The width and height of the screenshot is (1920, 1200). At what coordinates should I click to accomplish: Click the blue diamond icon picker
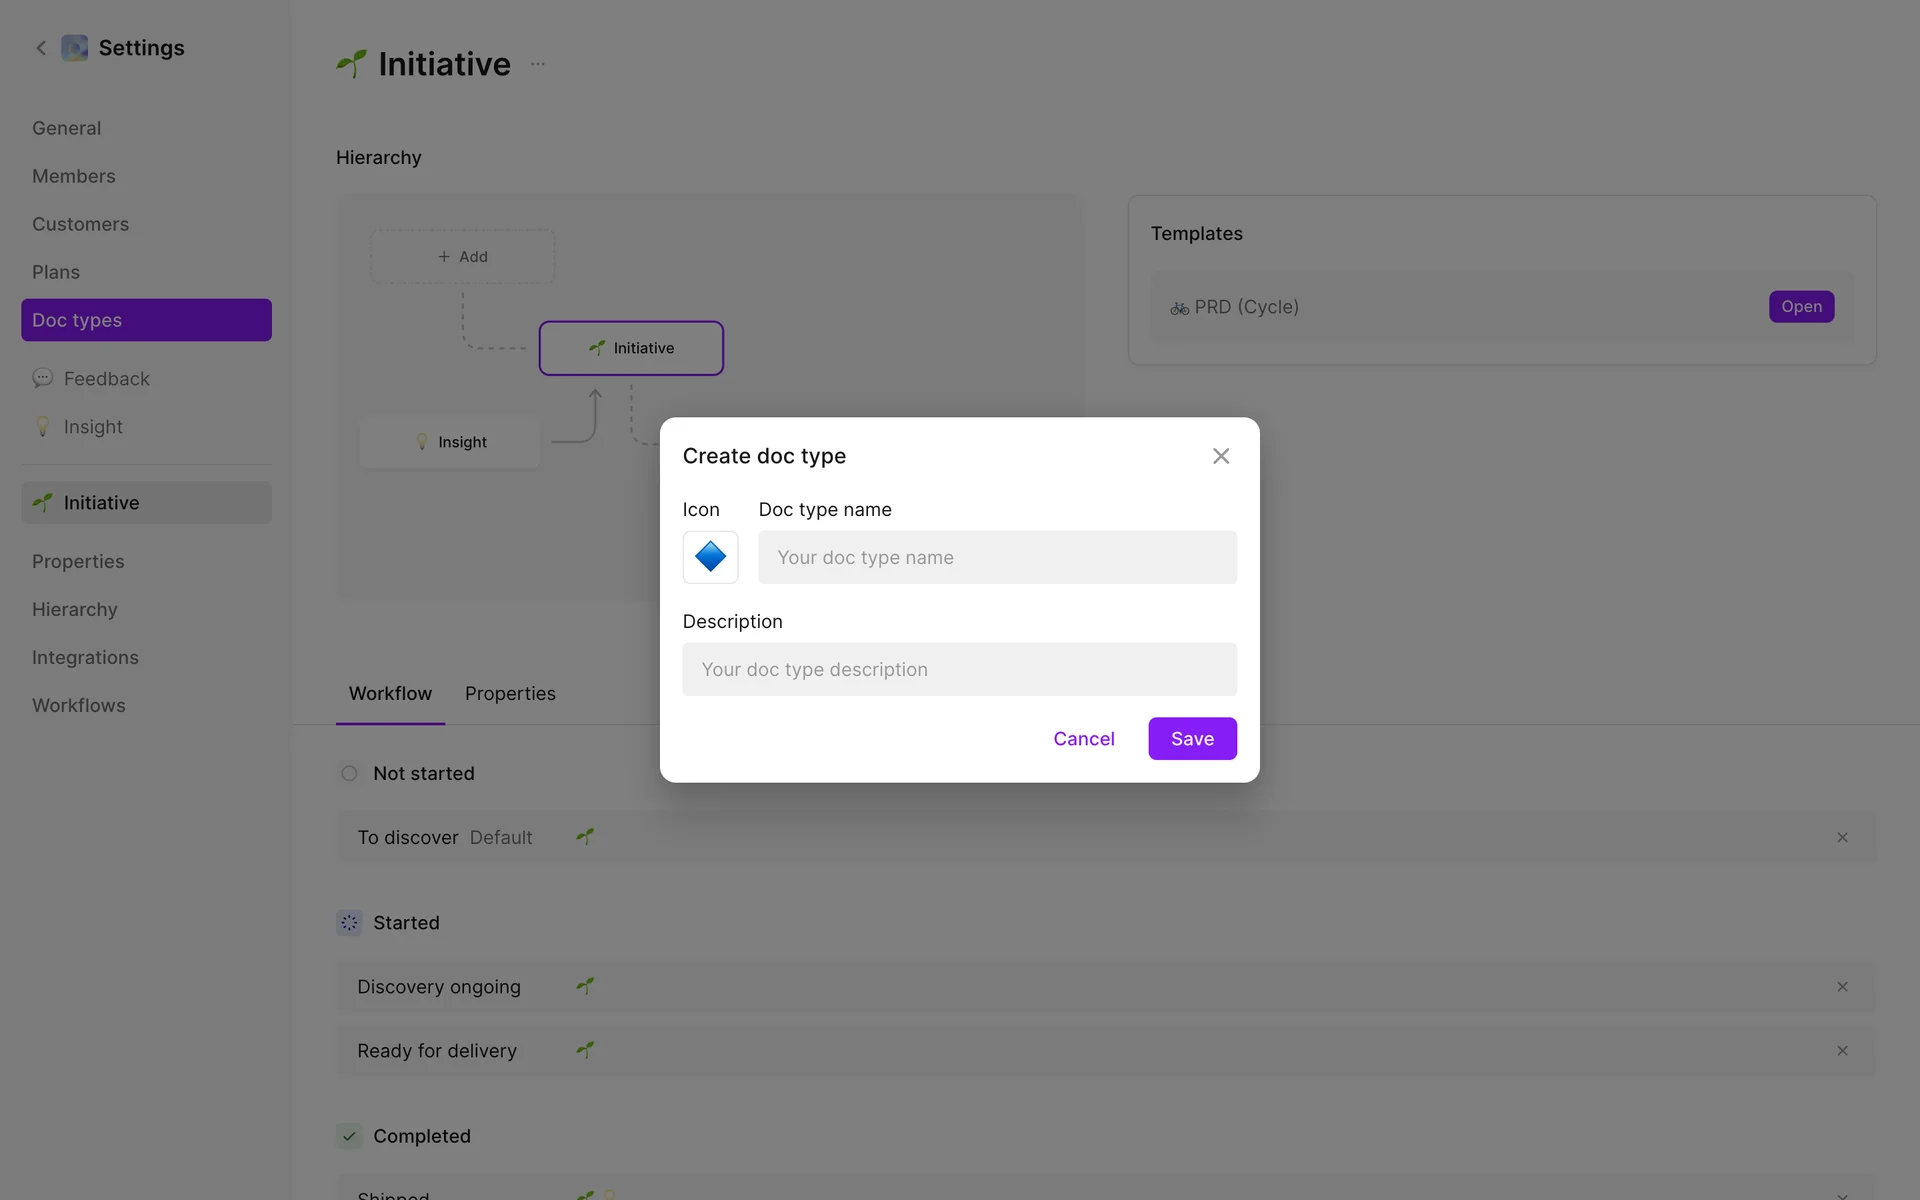pos(710,557)
